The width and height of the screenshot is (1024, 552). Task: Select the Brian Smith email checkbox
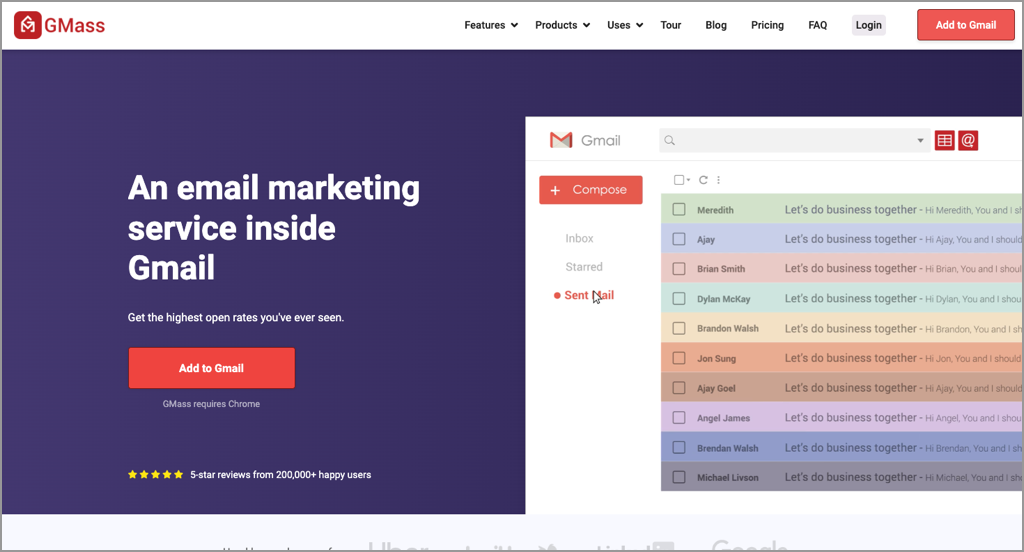pyautogui.click(x=679, y=268)
